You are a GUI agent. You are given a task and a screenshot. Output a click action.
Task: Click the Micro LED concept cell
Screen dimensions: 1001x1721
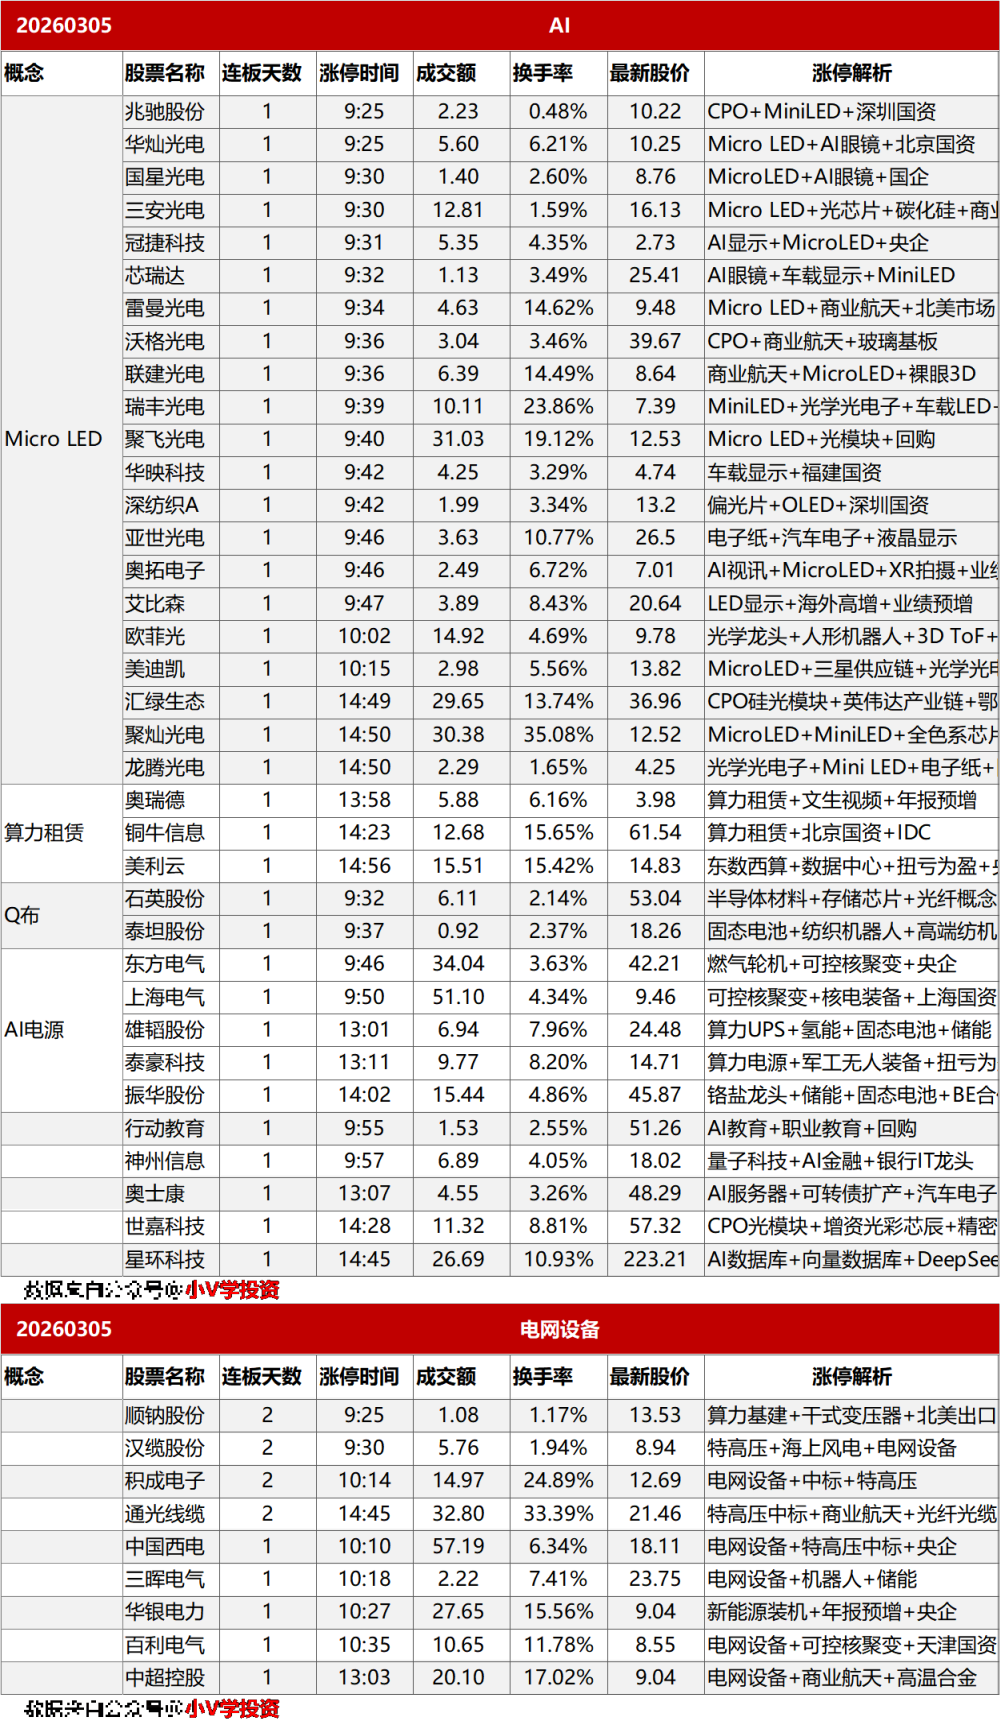tap(54, 439)
